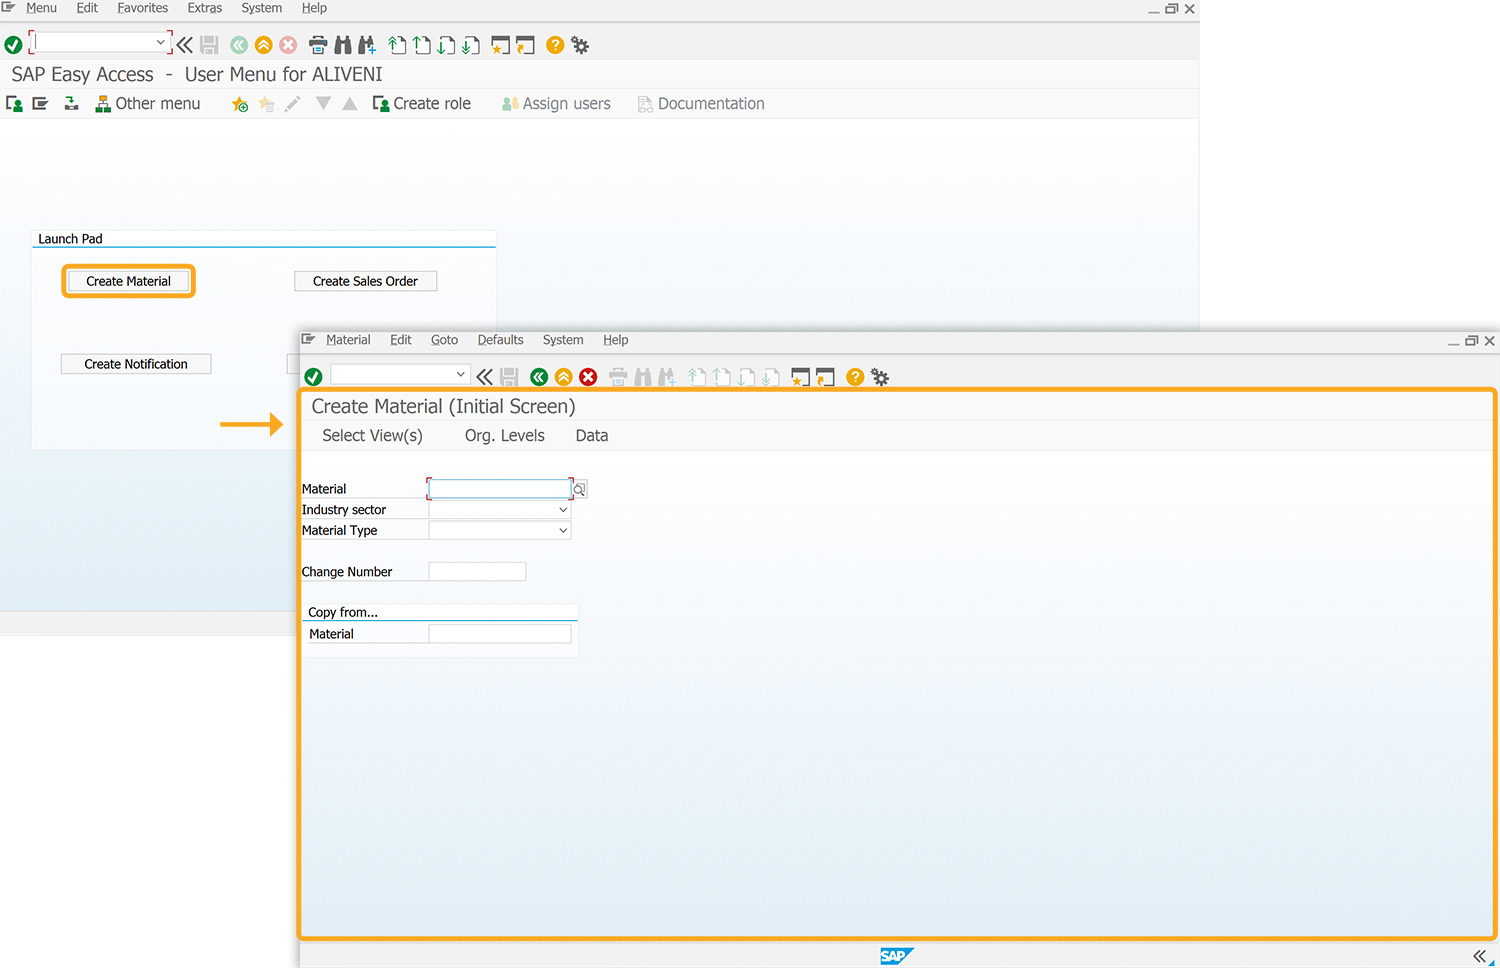Collapse command field chevrons in Easy Access toolbar

click(185, 45)
